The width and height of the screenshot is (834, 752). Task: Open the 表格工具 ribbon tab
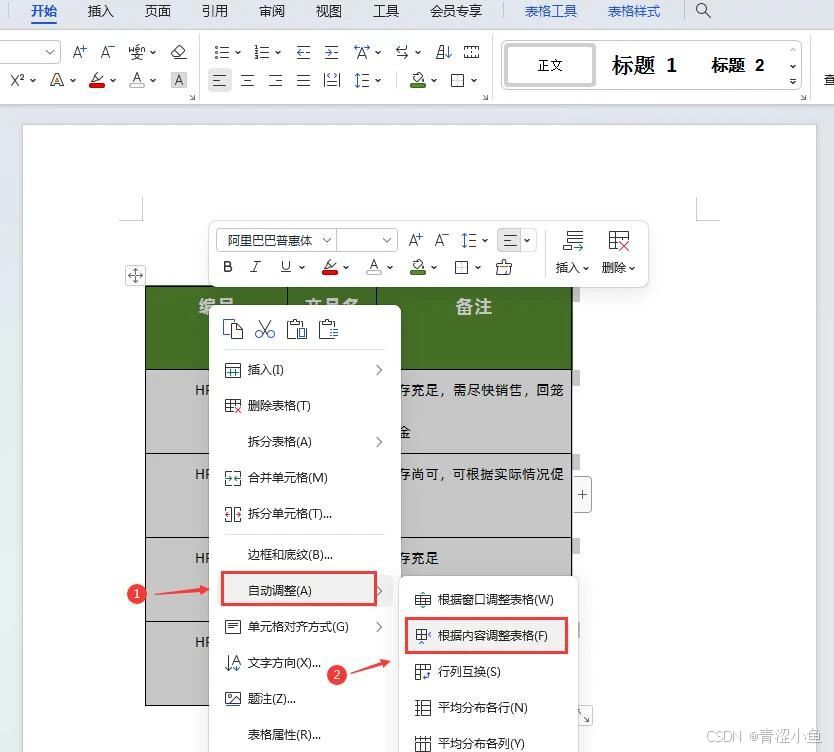(x=551, y=11)
